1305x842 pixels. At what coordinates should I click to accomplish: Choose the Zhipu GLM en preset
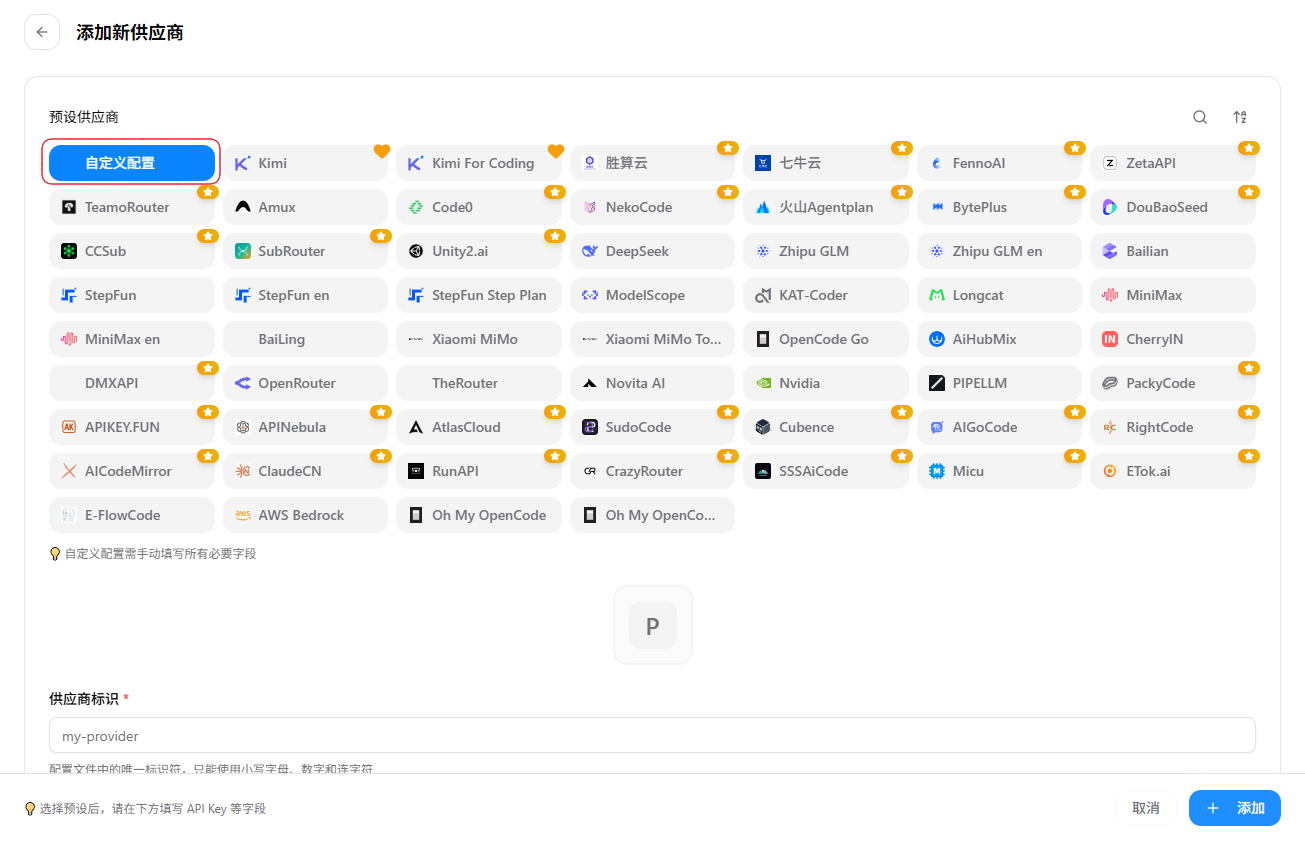point(999,251)
